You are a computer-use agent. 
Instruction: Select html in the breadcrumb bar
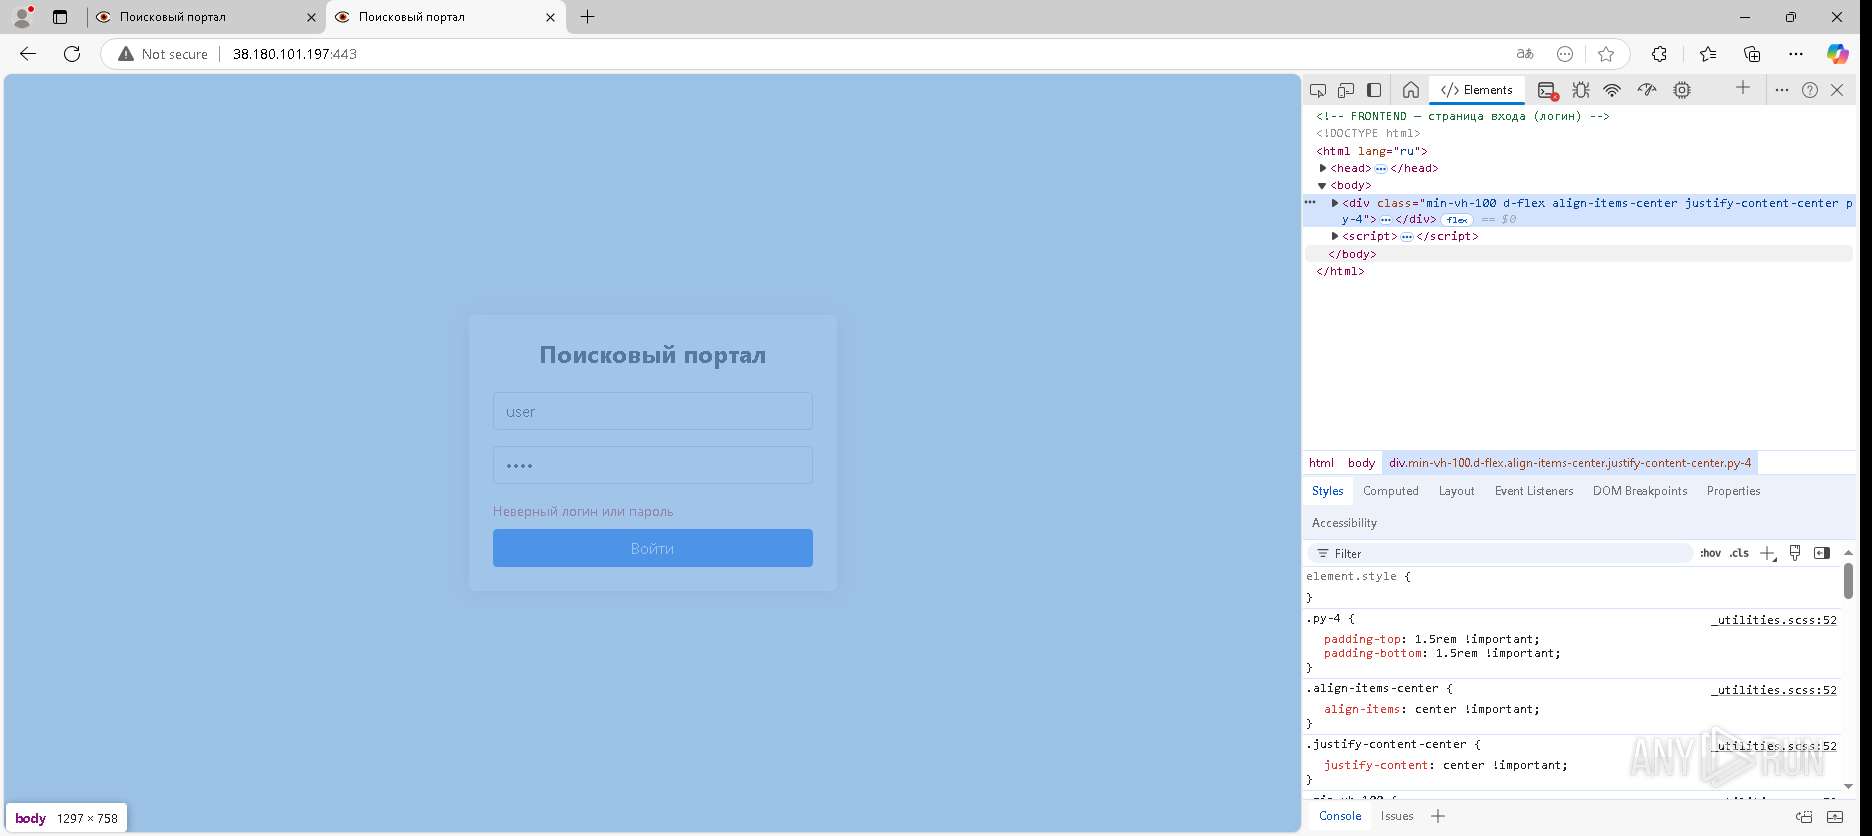coord(1321,463)
